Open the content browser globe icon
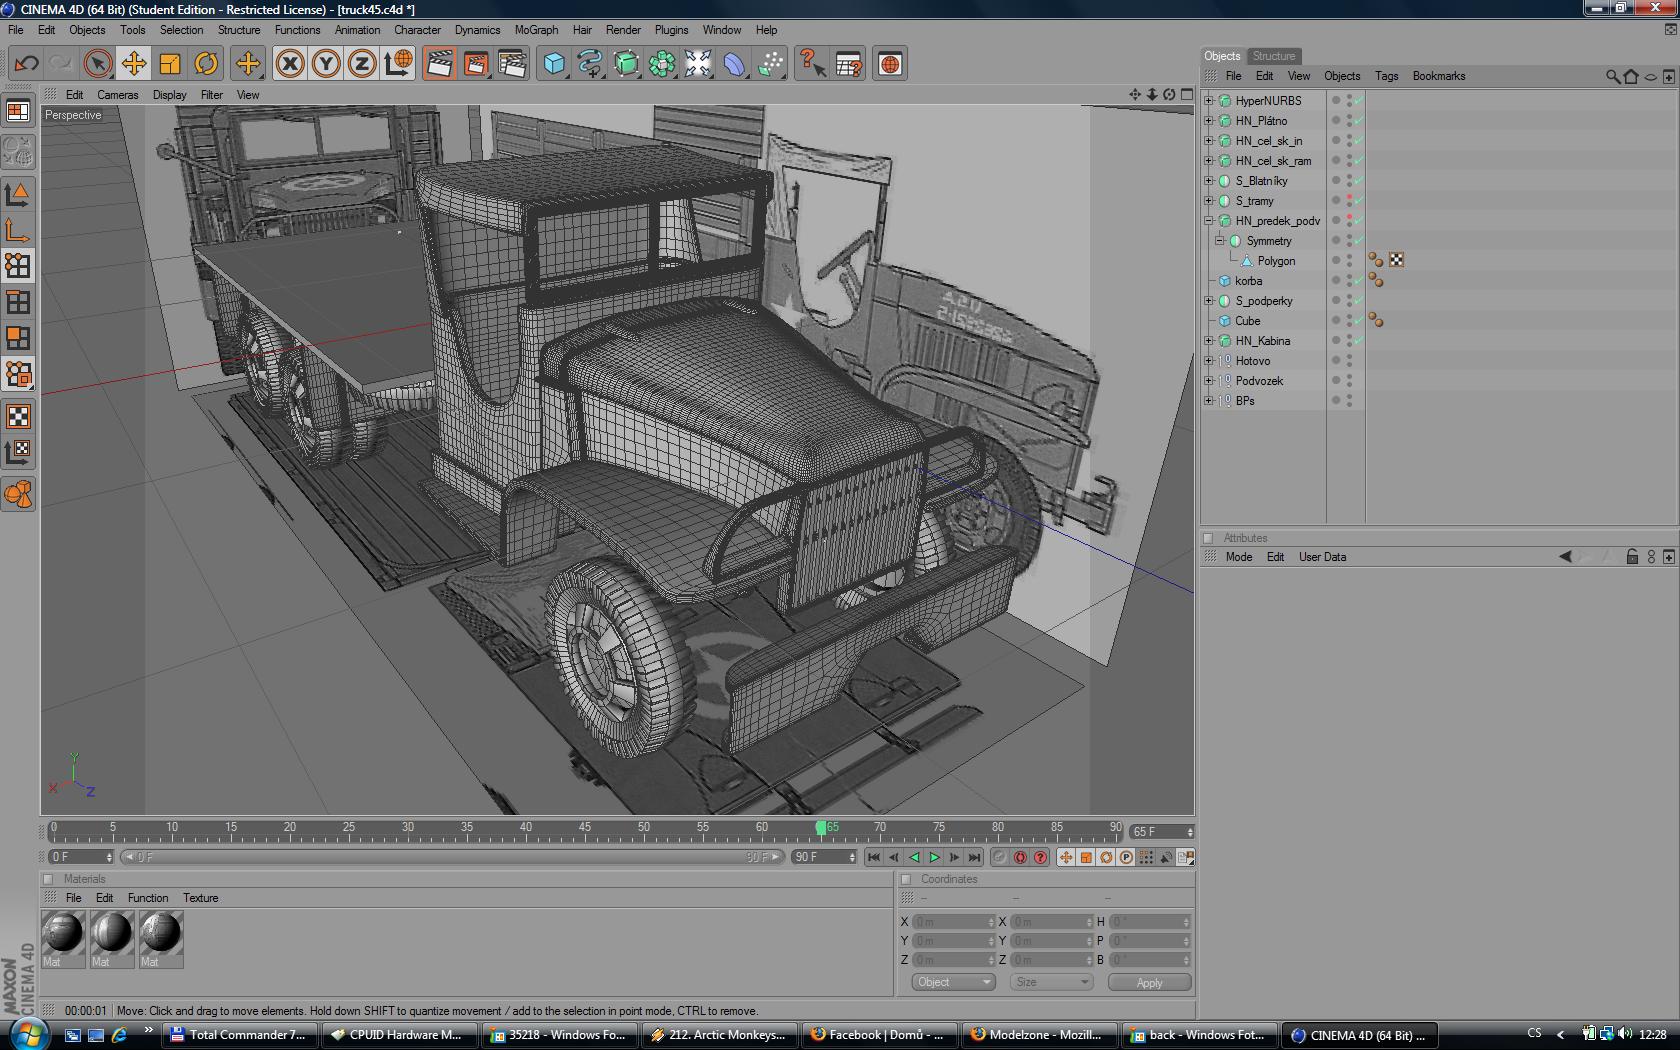Viewport: 1680px width, 1050px height. point(890,64)
